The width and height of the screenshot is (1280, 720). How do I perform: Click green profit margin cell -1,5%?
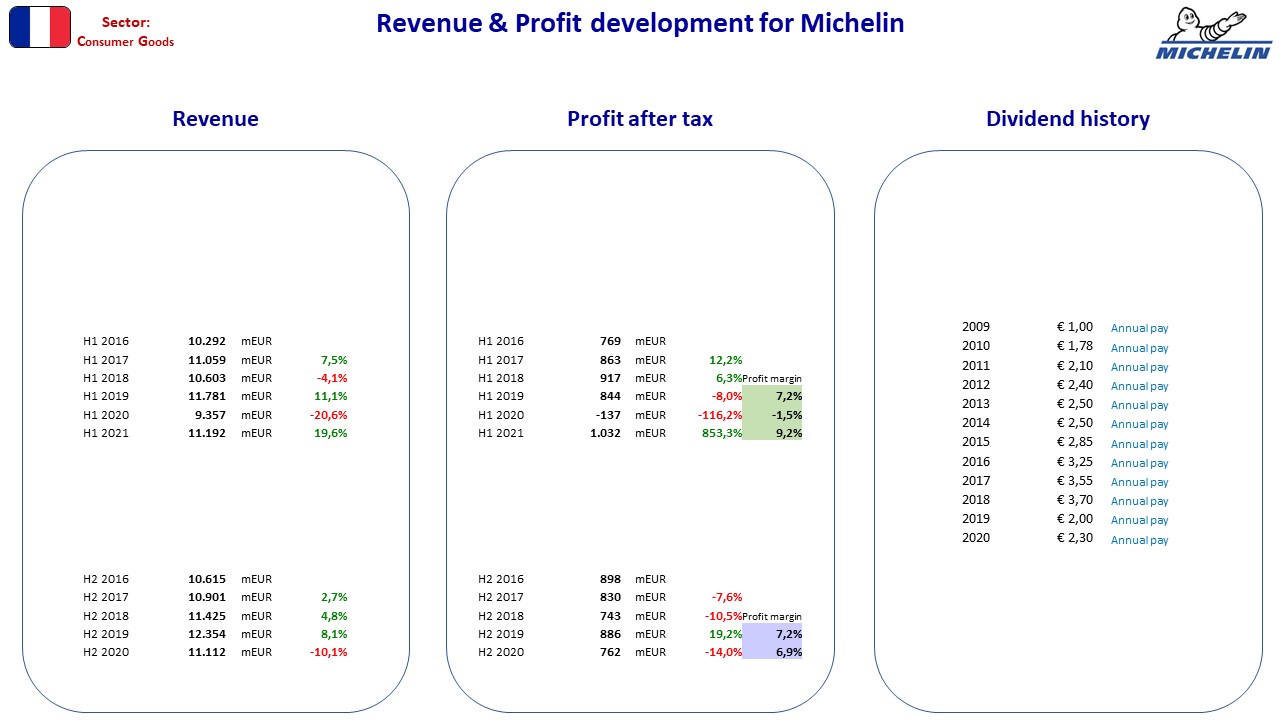click(x=772, y=415)
